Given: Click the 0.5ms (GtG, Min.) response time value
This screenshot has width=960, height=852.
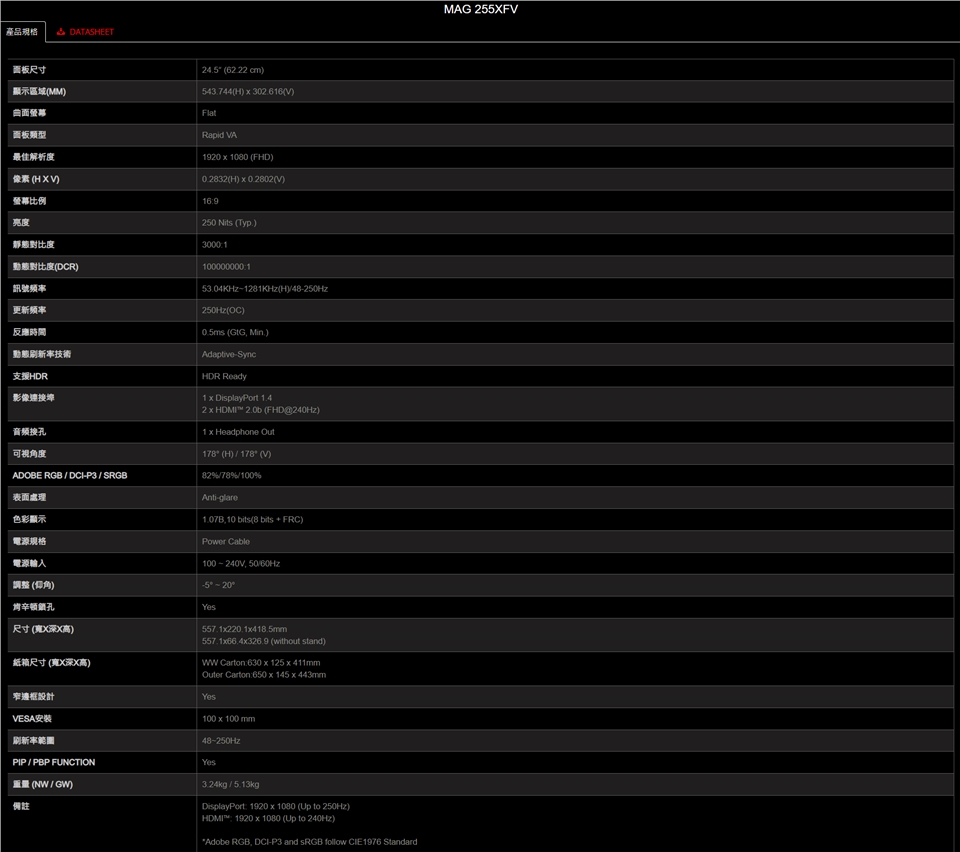Looking at the screenshot, I should 235,332.
